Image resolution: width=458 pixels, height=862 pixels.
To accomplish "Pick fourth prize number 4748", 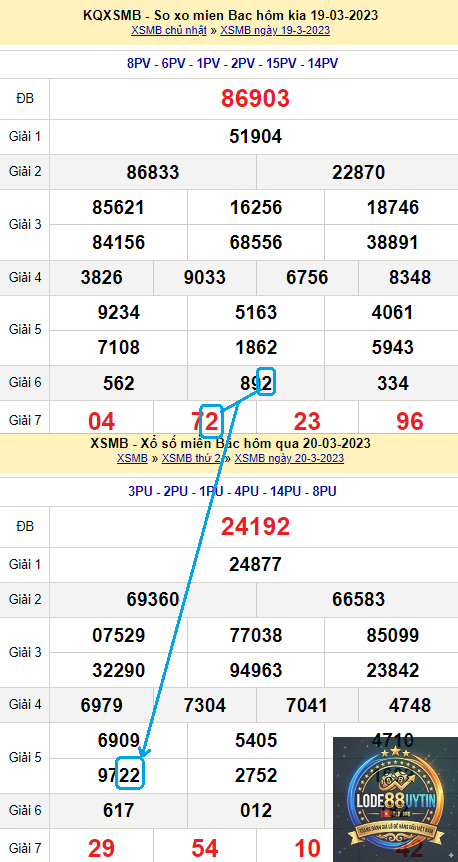I will click(410, 705).
